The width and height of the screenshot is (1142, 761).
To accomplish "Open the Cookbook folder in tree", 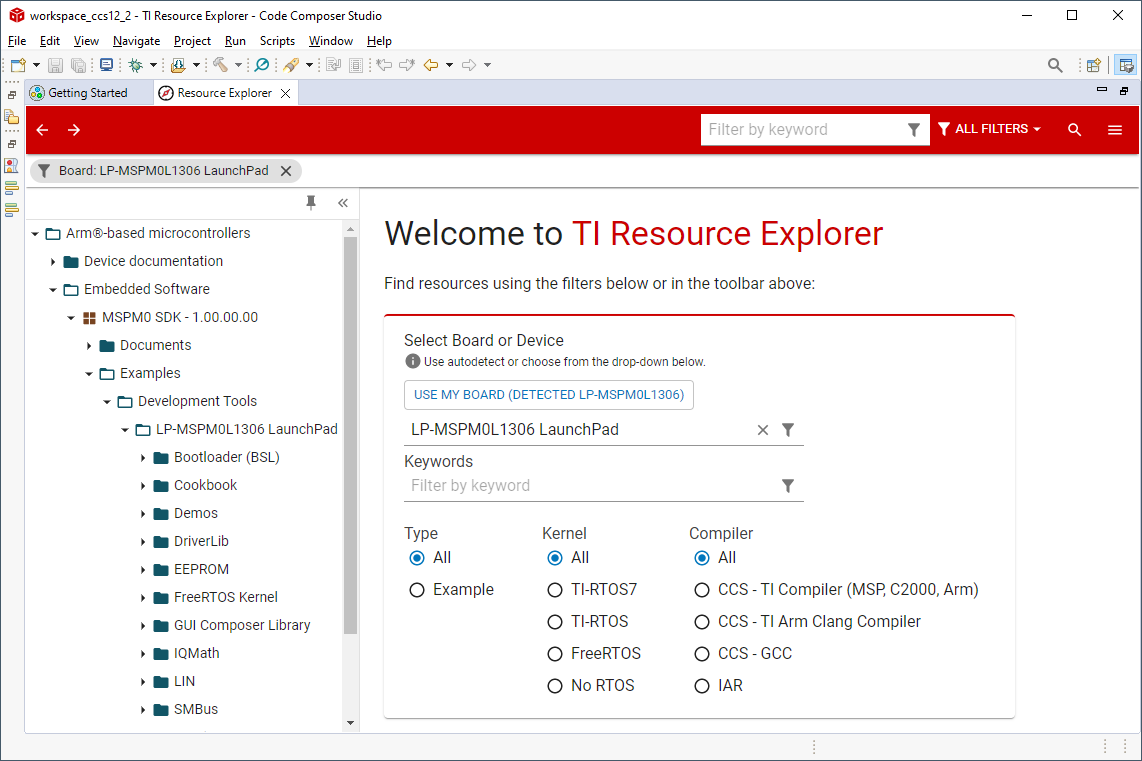I will click(x=205, y=485).
